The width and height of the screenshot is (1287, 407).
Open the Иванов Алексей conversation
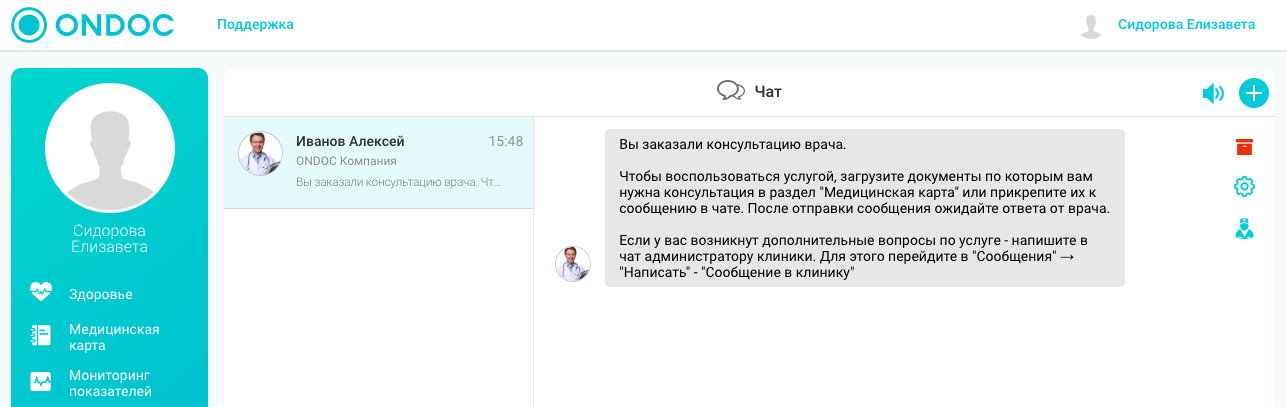379,162
